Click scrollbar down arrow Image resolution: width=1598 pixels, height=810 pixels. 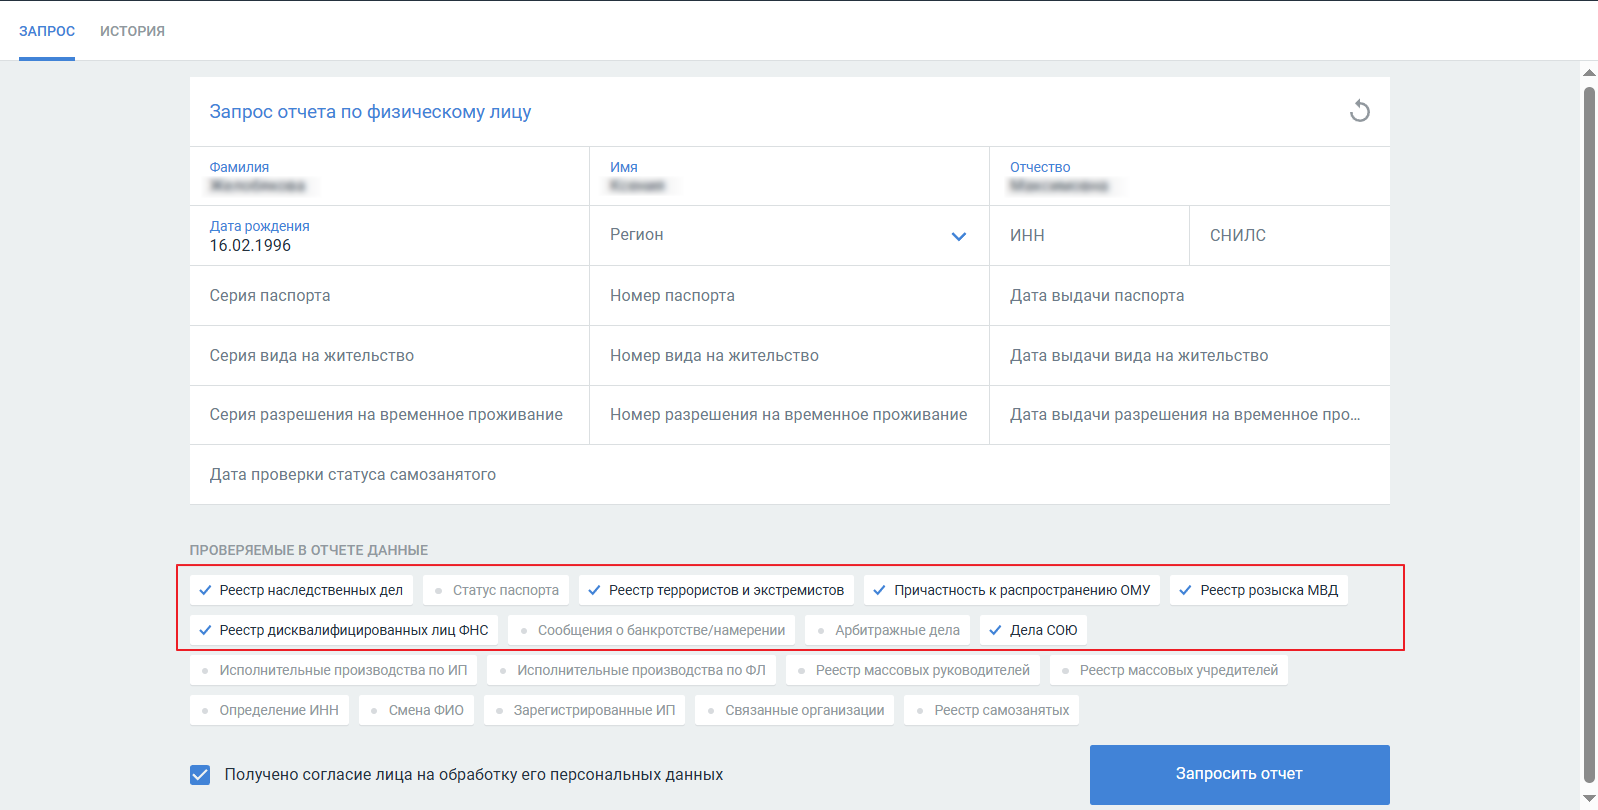tap(1589, 798)
